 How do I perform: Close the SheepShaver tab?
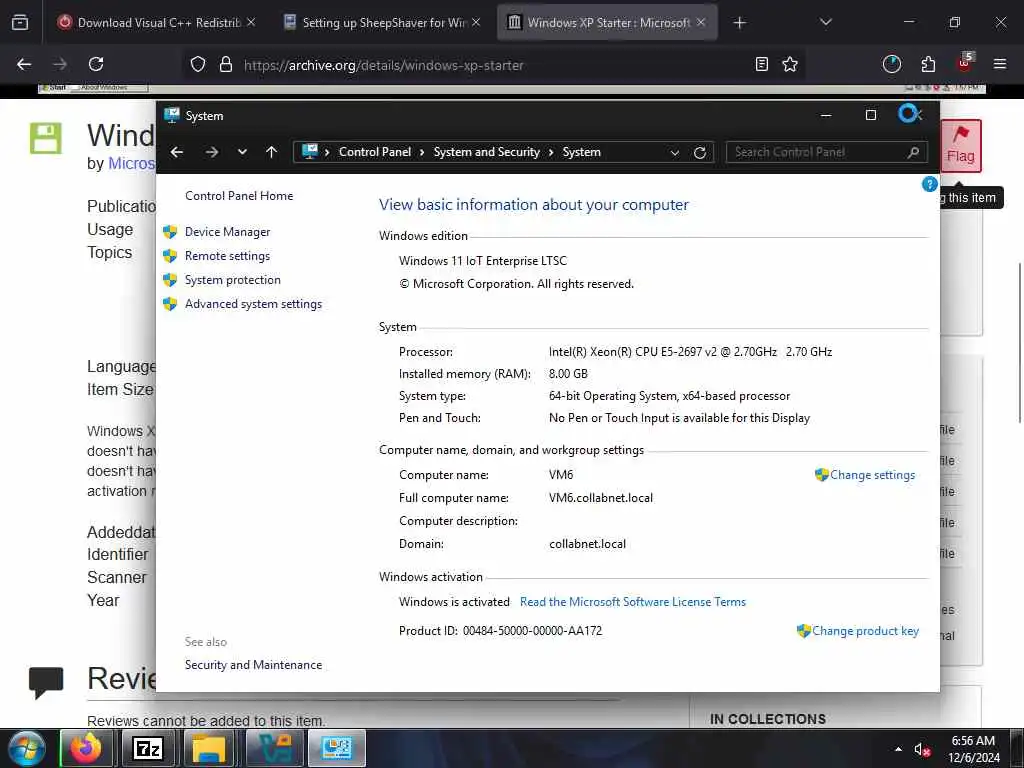pyautogui.click(x=476, y=22)
